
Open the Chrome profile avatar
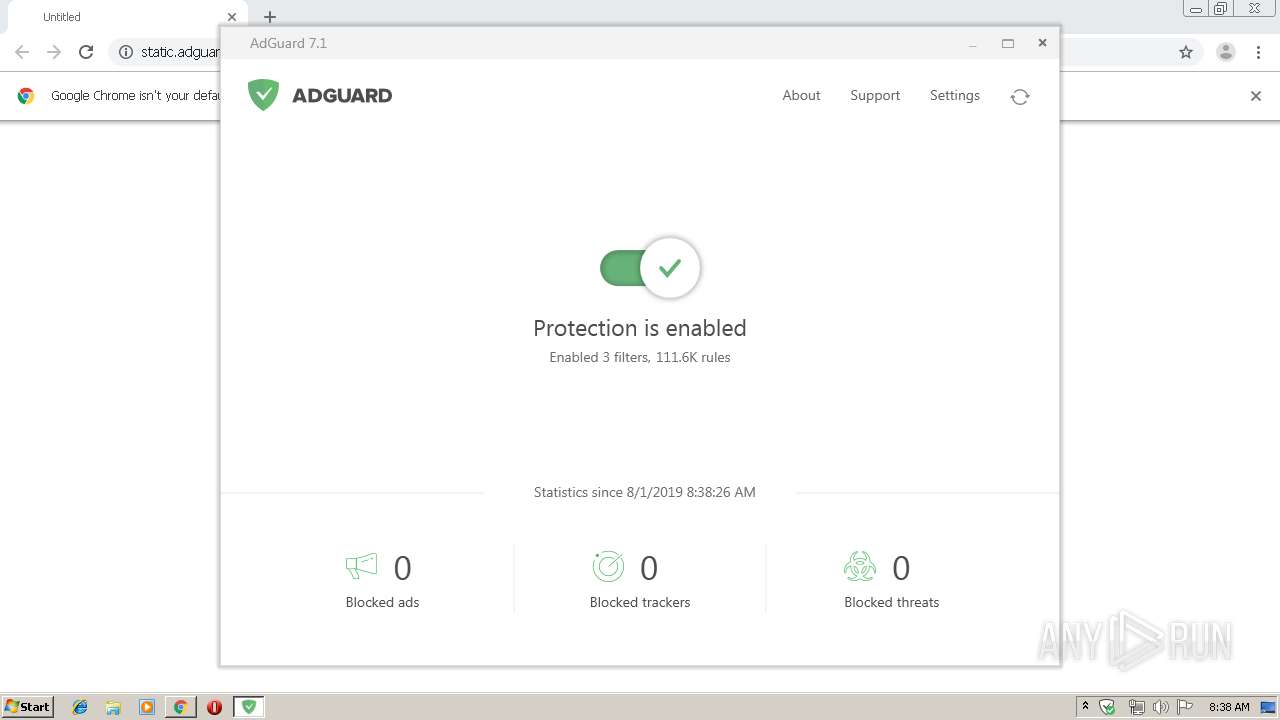tap(1226, 52)
